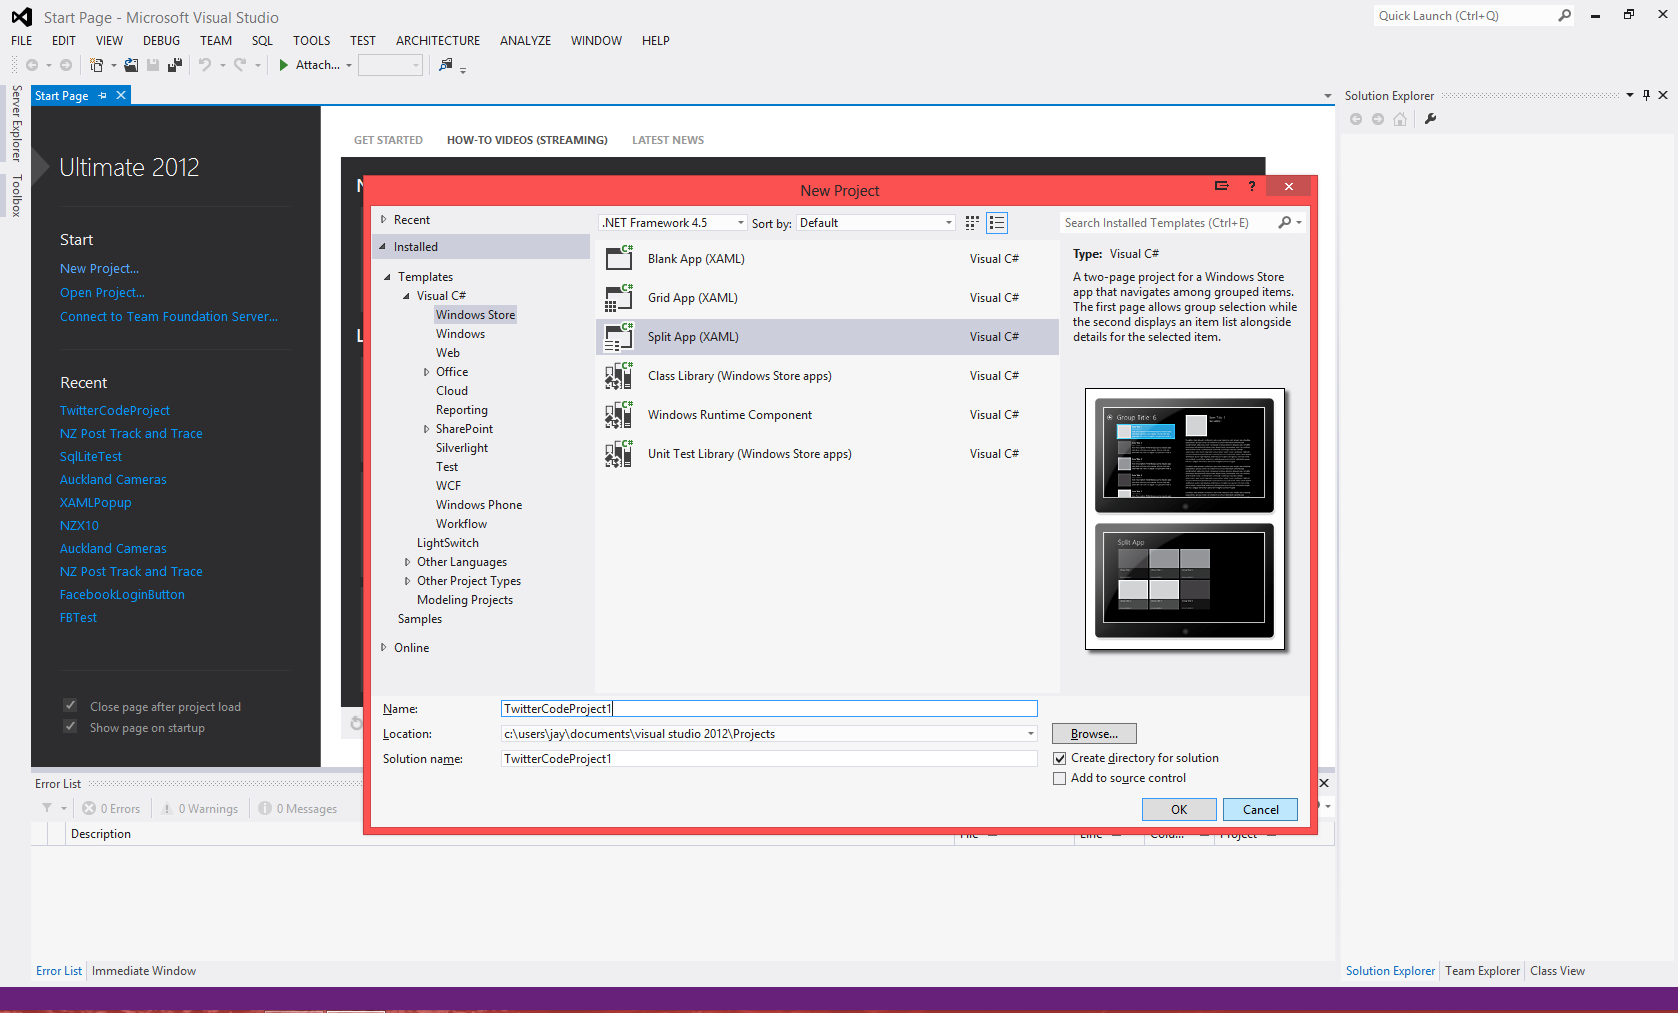Open the .NET Framework 4.5 dropdown
The height and width of the screenshot is (1013, 1678).
point(673,223)
